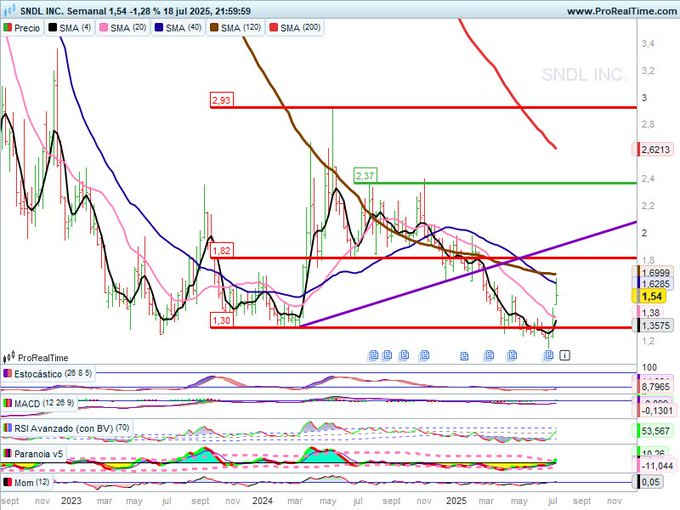Click the 2024 label on the time axis
680x510 pixels.
(262, 500)
